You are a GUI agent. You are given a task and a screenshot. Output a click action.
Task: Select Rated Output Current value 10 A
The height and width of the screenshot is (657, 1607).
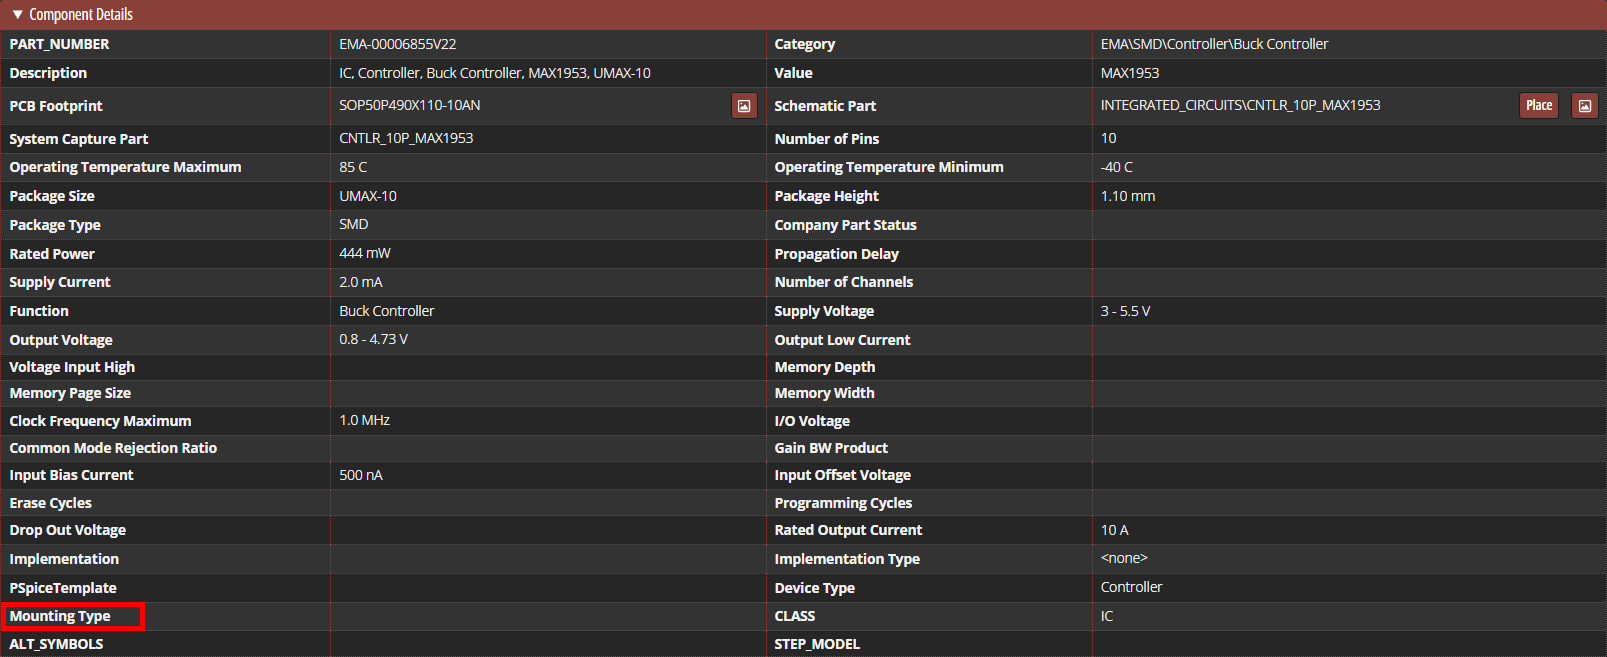1114,530
